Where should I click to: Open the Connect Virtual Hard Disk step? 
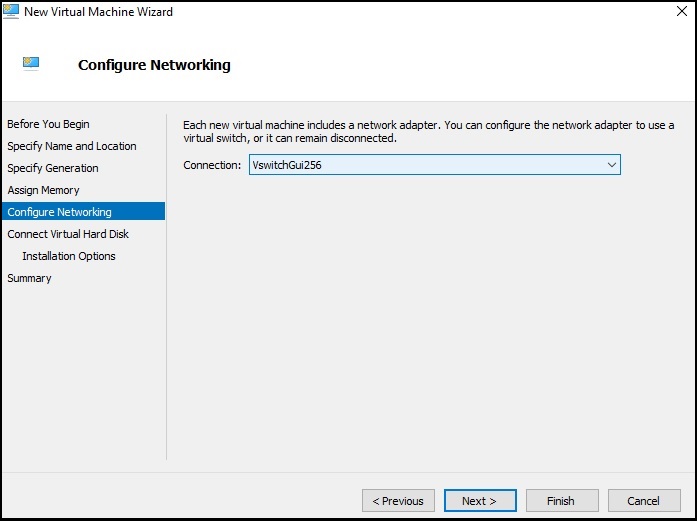coord(68,234)
